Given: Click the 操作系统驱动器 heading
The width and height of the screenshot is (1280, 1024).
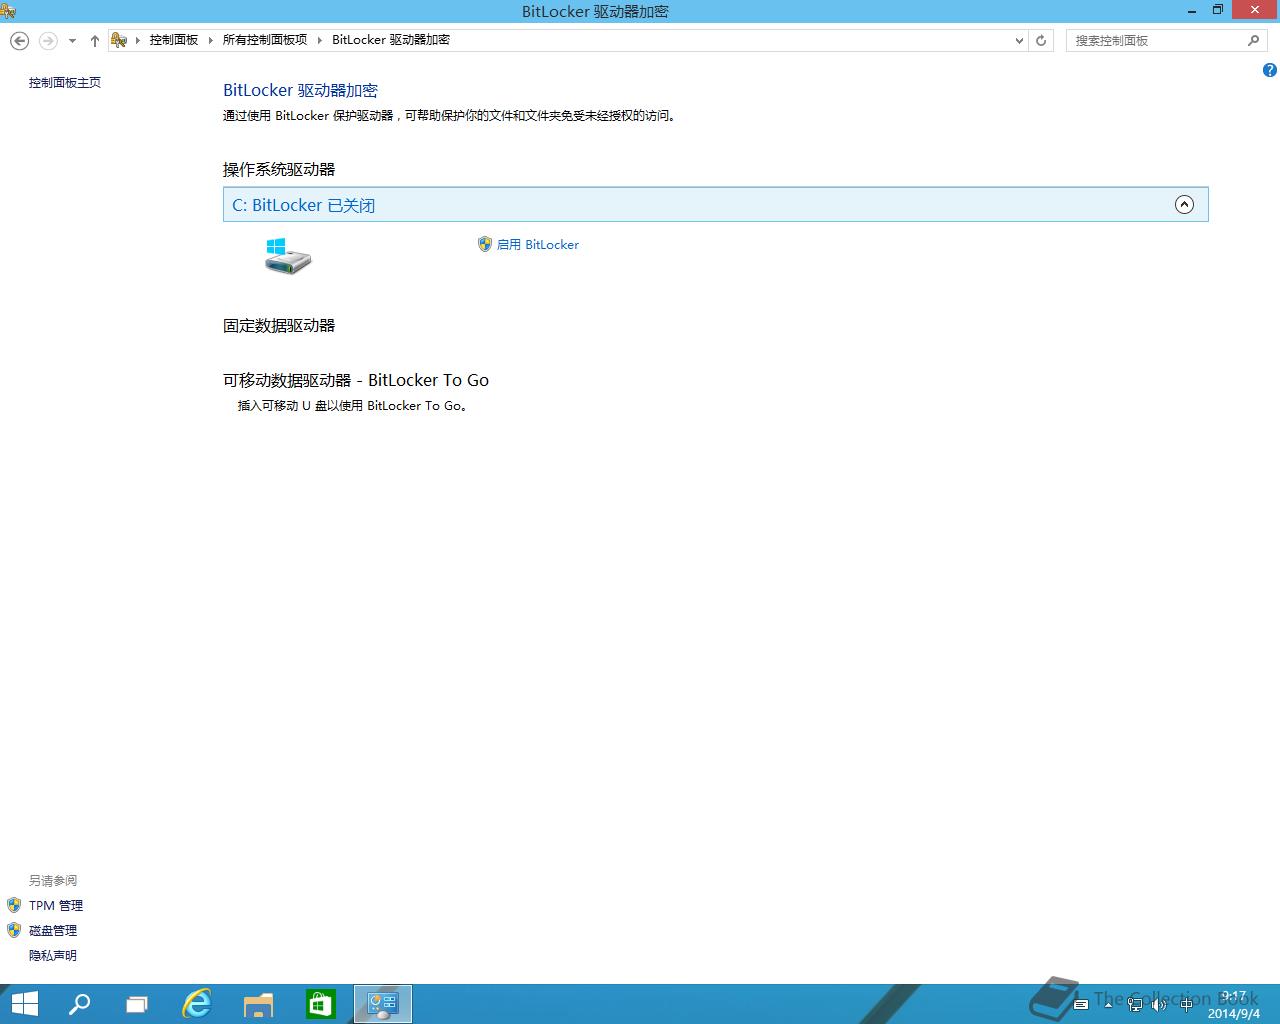Looking at the screenshot, I should pos(279,170).
